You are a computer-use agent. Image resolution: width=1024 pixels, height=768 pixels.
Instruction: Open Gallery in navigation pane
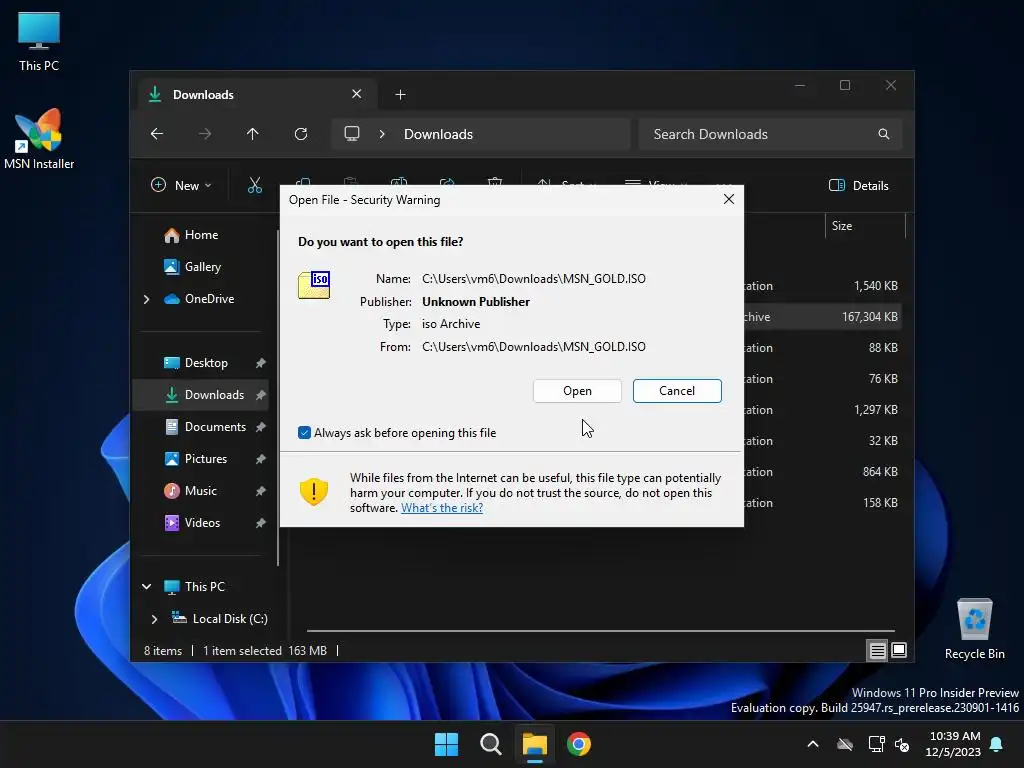tap(192, 266)
